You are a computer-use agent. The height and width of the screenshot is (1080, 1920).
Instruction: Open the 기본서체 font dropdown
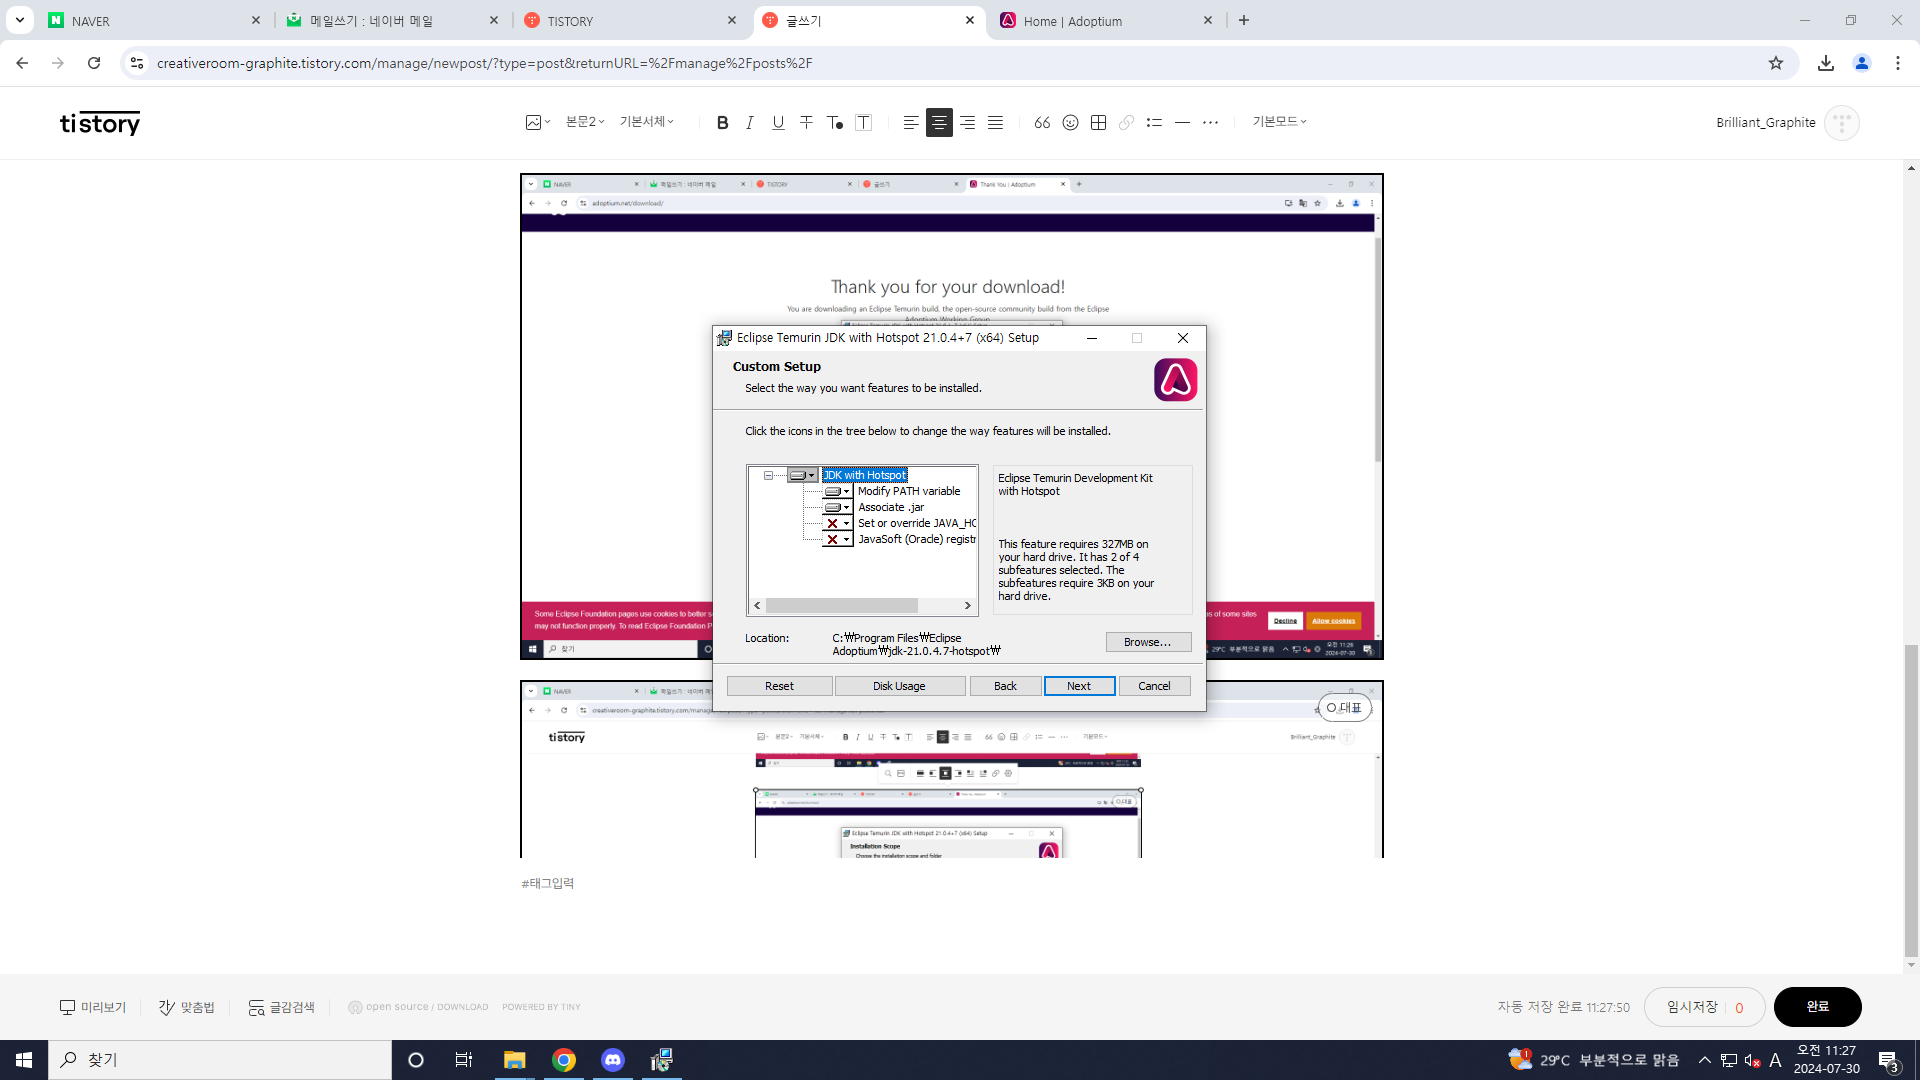click(646, 122)
